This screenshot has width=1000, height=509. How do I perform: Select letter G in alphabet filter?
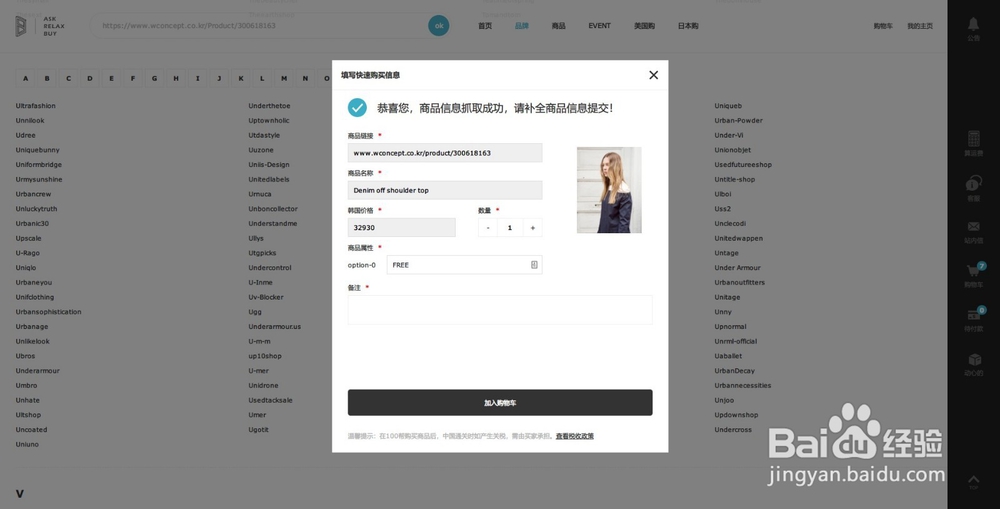(x=154, y=78)
